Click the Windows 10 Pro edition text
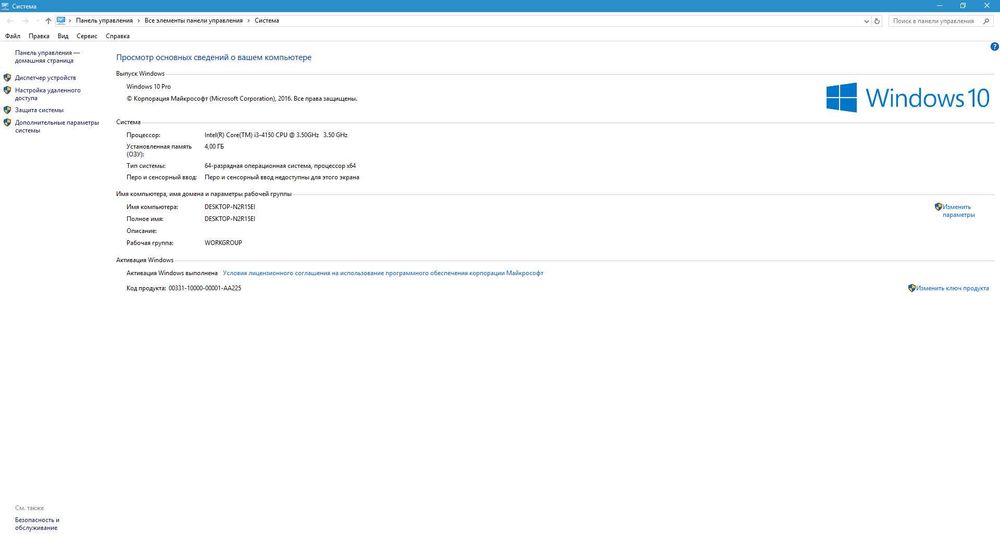Viewport: 1000px width, 542px height. (x=149, y=87)
